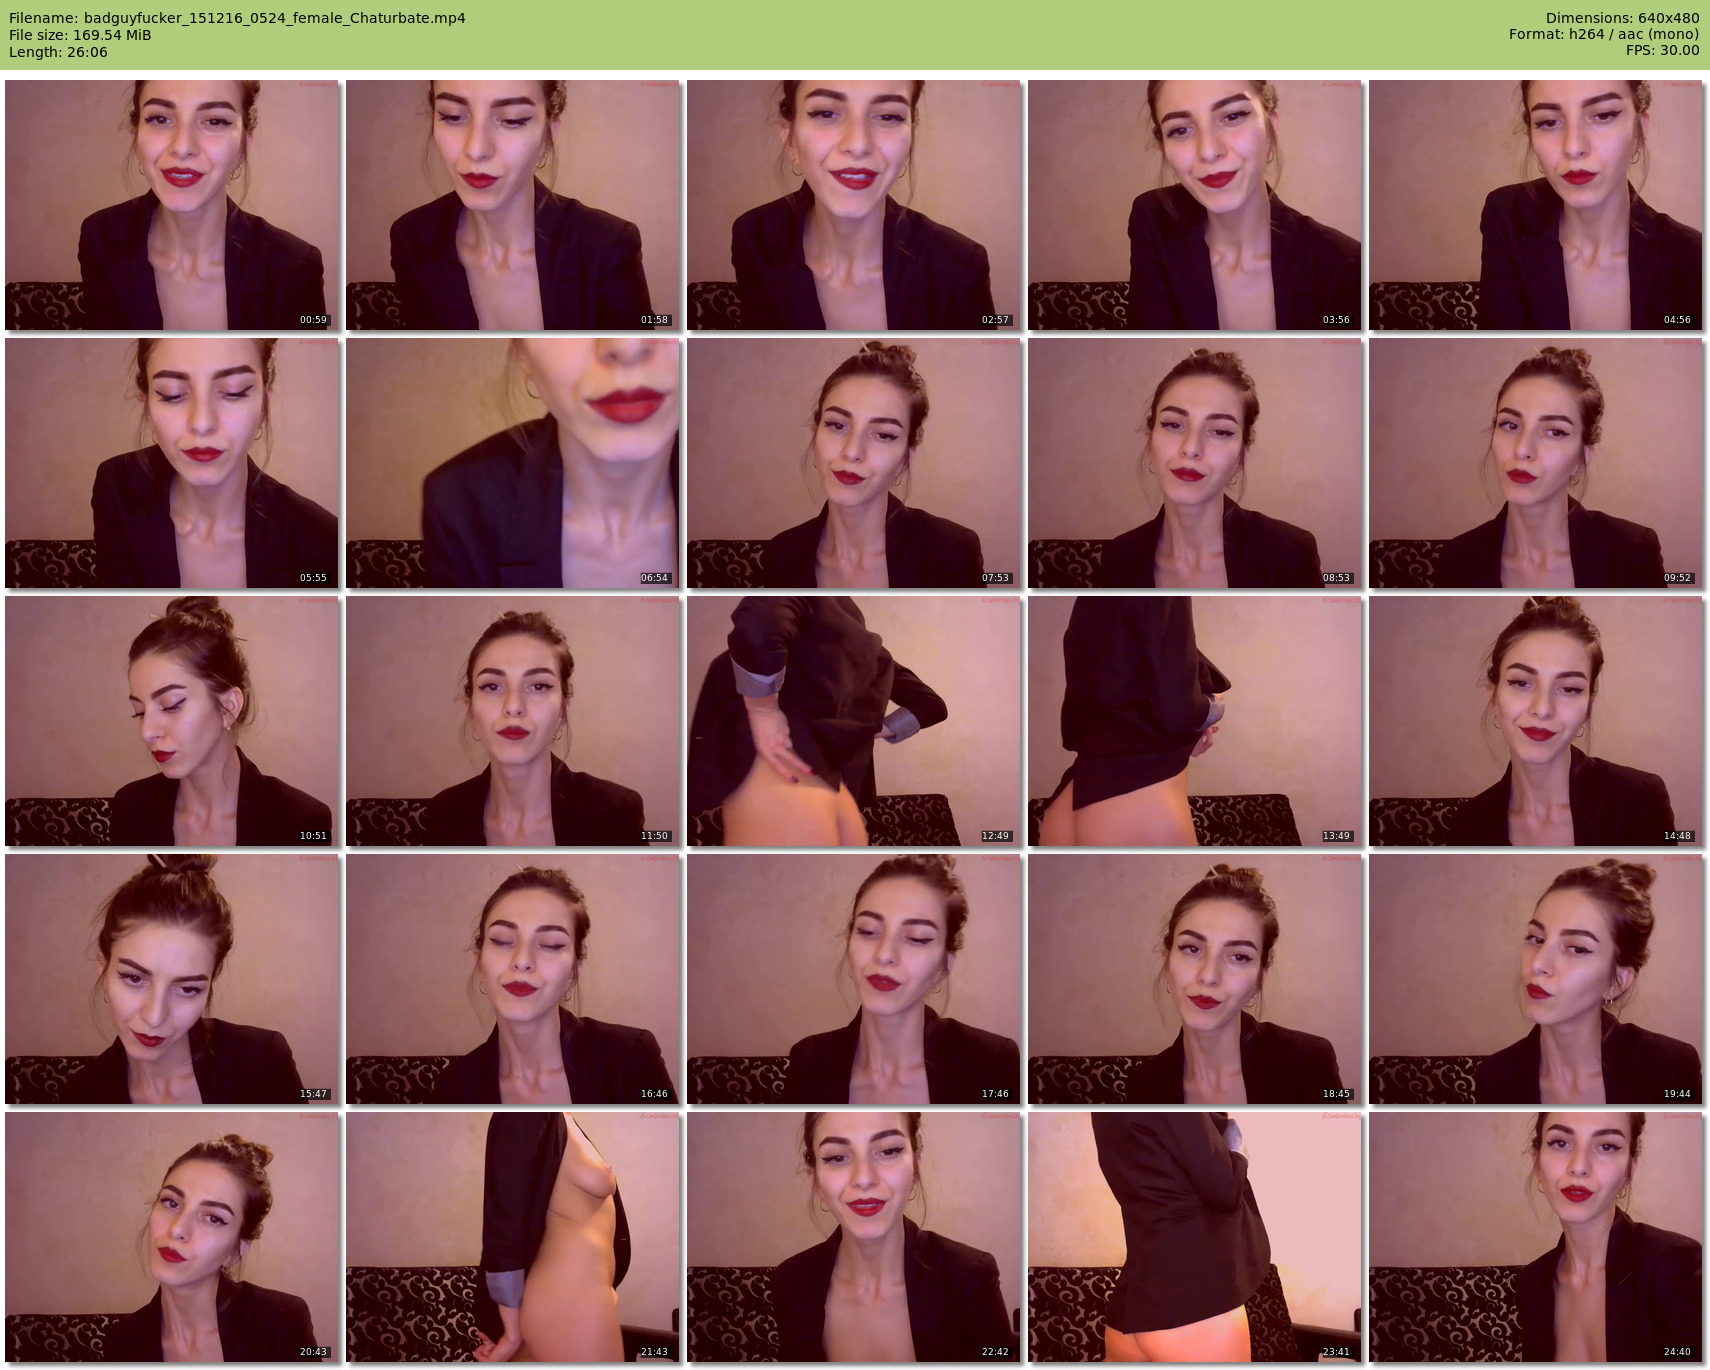The height and width of the screenshot is (1370, 1710).
Task: Click the "Dimensions: 640x480" text
Action: click(1622, 18)
